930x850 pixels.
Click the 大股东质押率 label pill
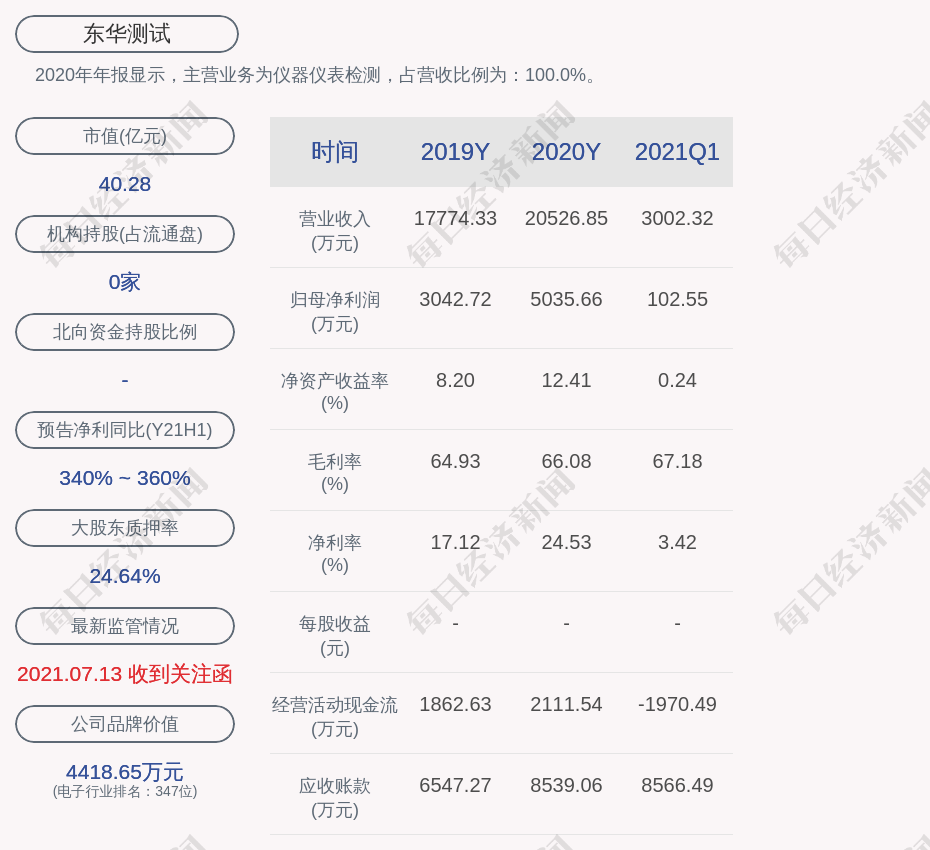pyautogui.click(x=125, y=528)
